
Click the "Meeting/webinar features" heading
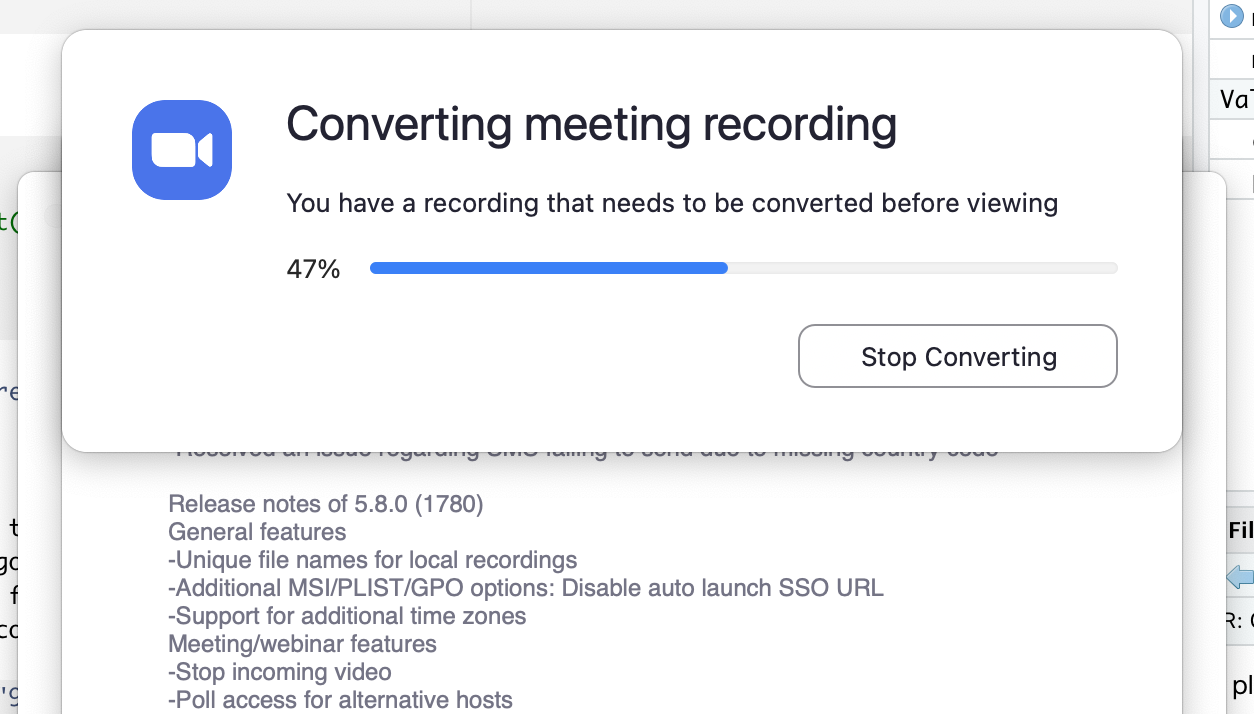(x=302, y=644)
